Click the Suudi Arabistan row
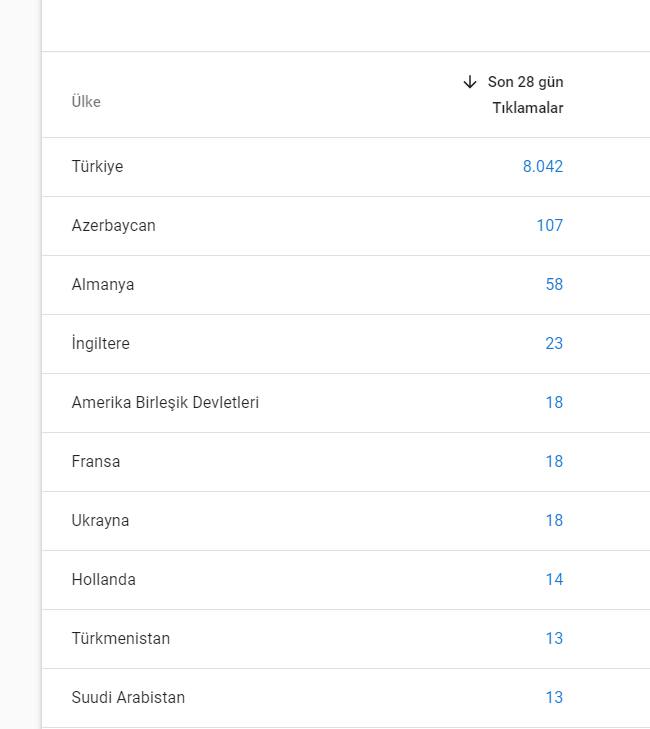This screenshot has height=729, width=650. pos(346,698)
